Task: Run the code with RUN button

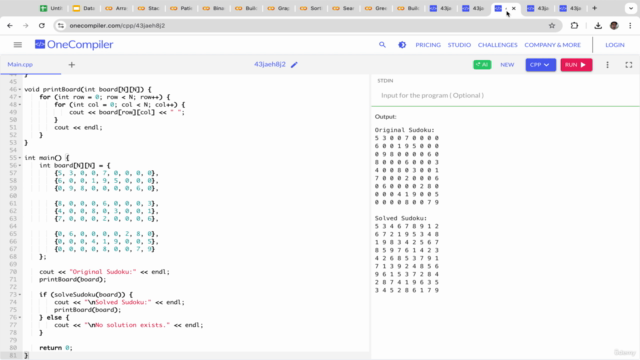Action: (576, 64)
